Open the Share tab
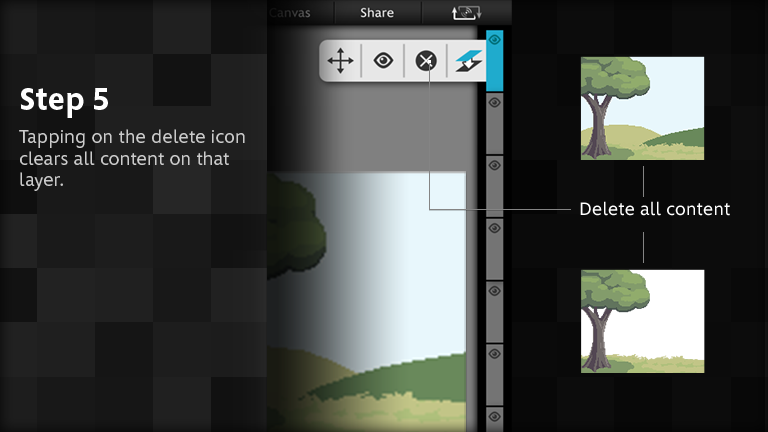The width and height of the screenshot is (768, 432). pos(377,13)
